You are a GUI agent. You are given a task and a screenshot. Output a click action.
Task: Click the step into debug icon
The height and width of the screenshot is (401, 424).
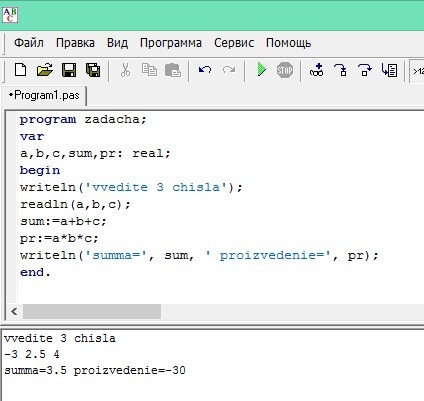pos(340,70)
